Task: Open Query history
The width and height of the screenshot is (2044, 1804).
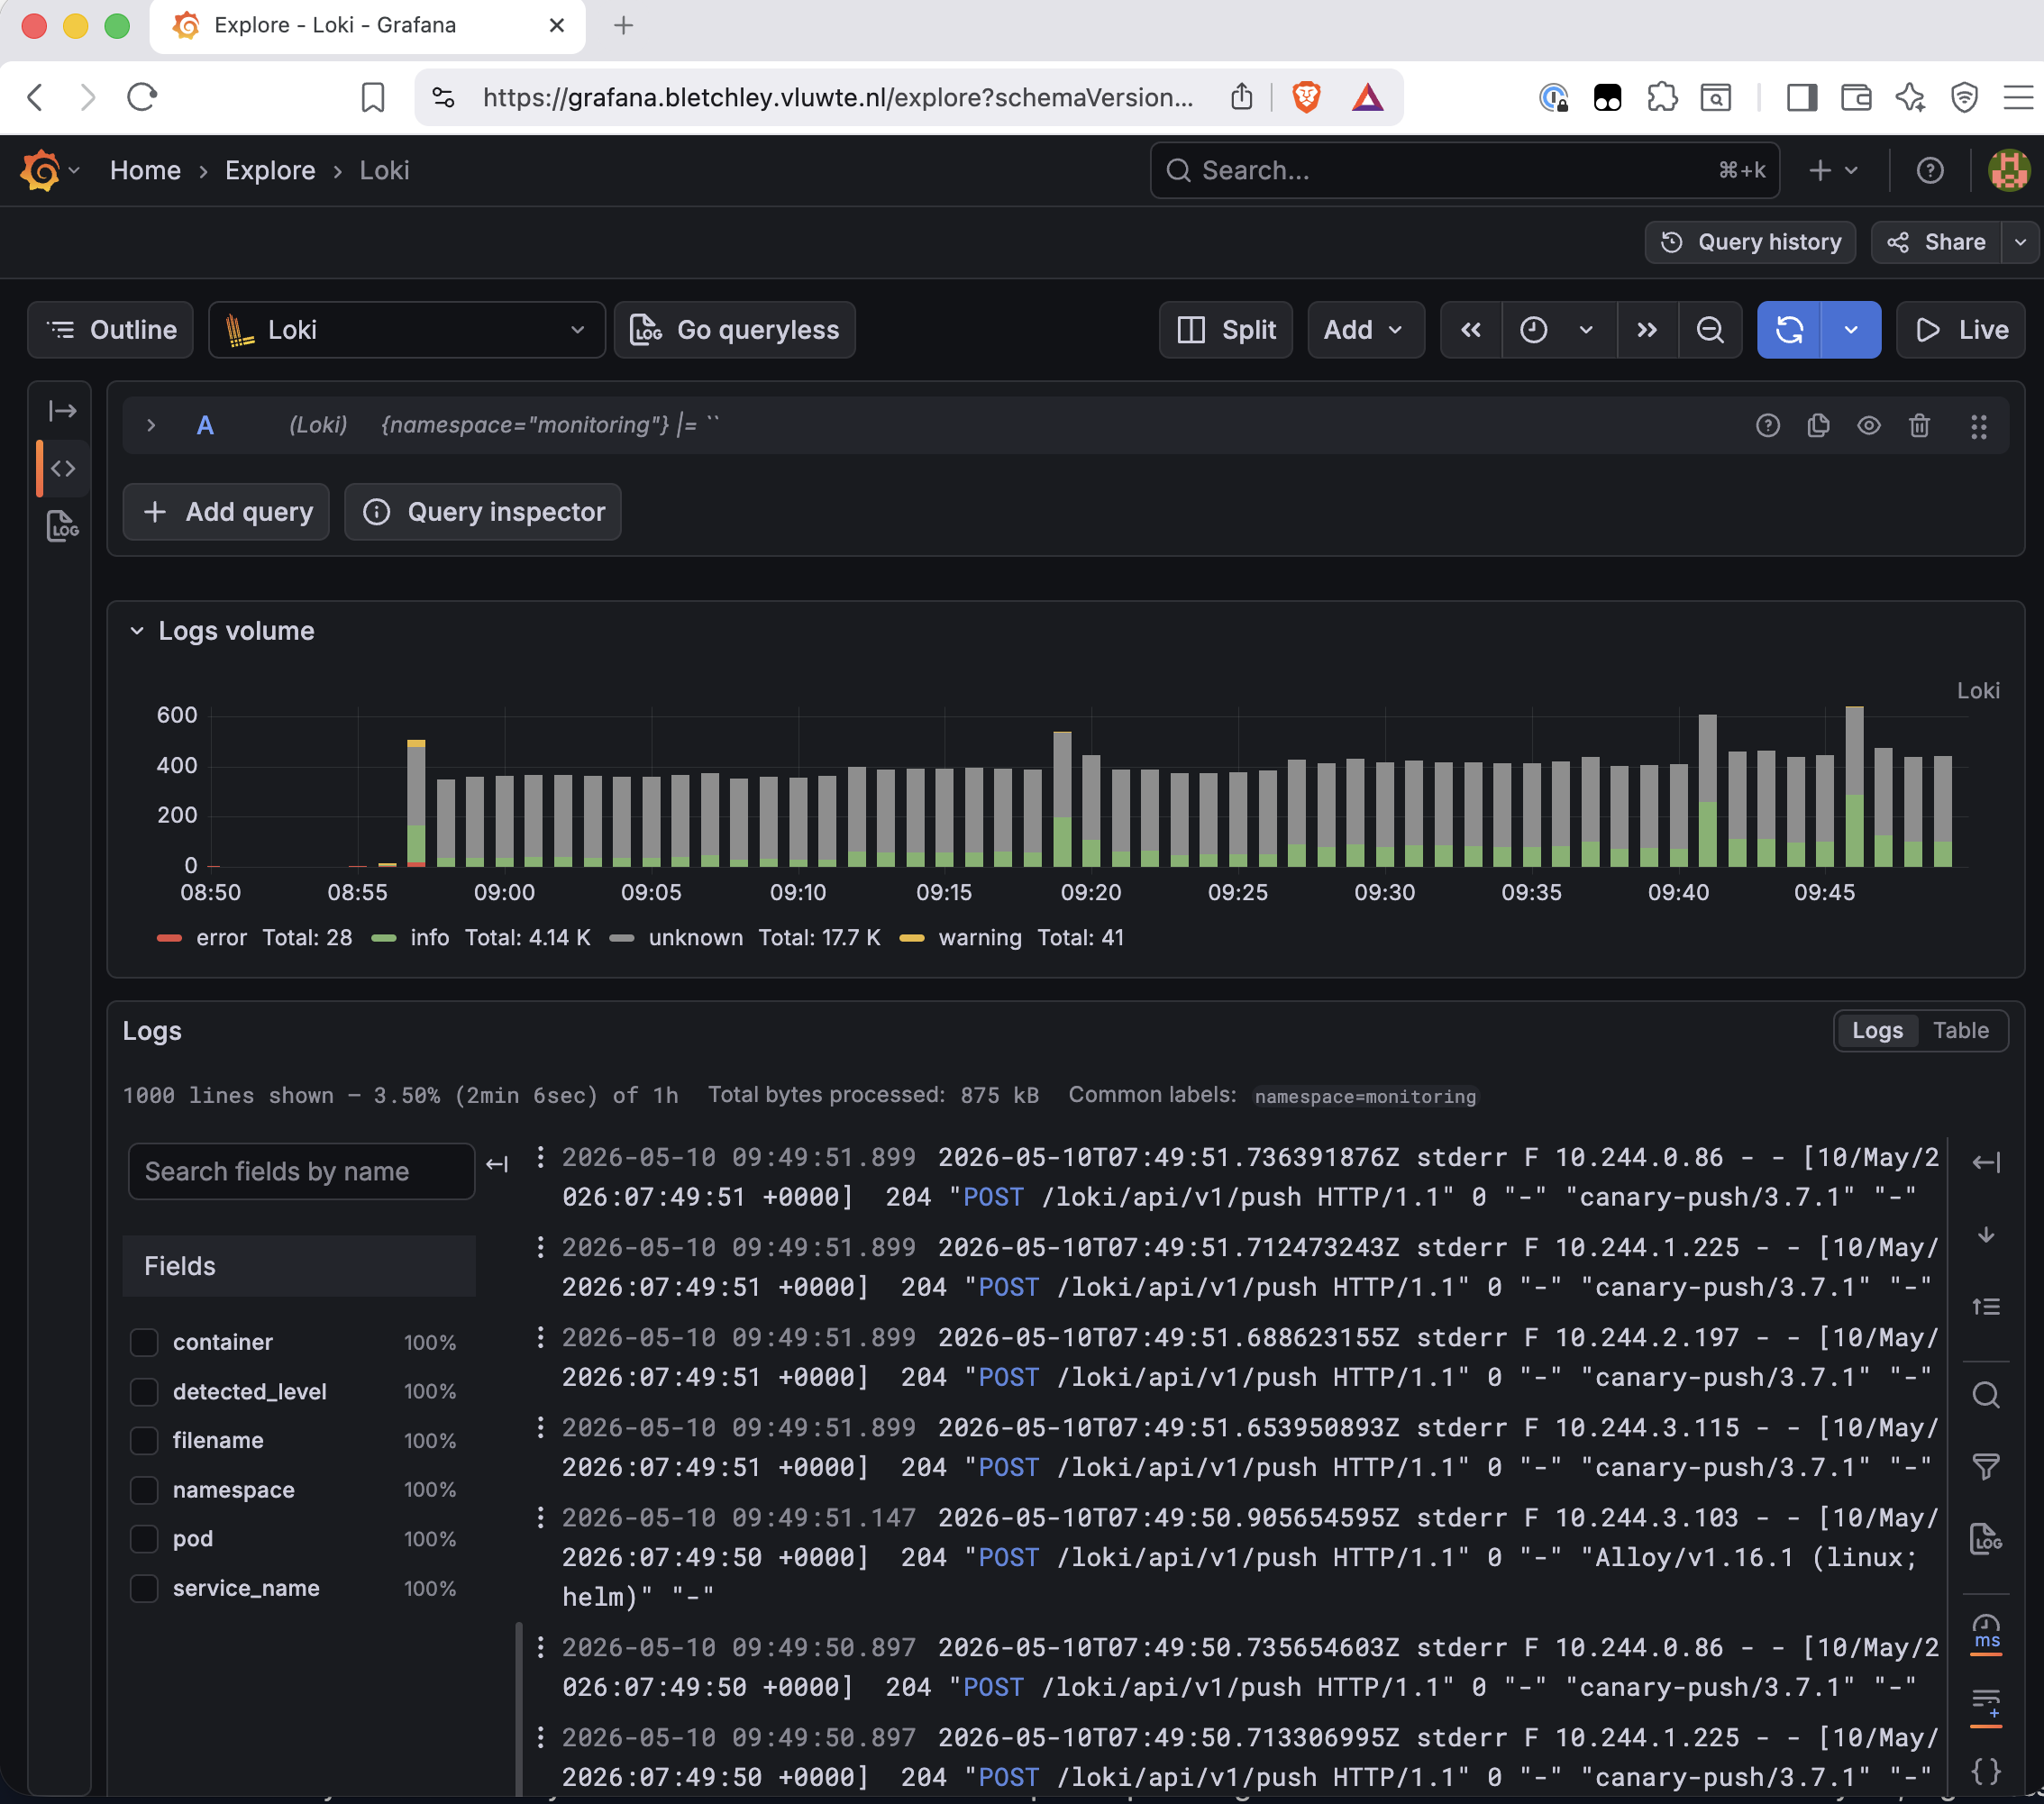Action: tap(1750, 243)
